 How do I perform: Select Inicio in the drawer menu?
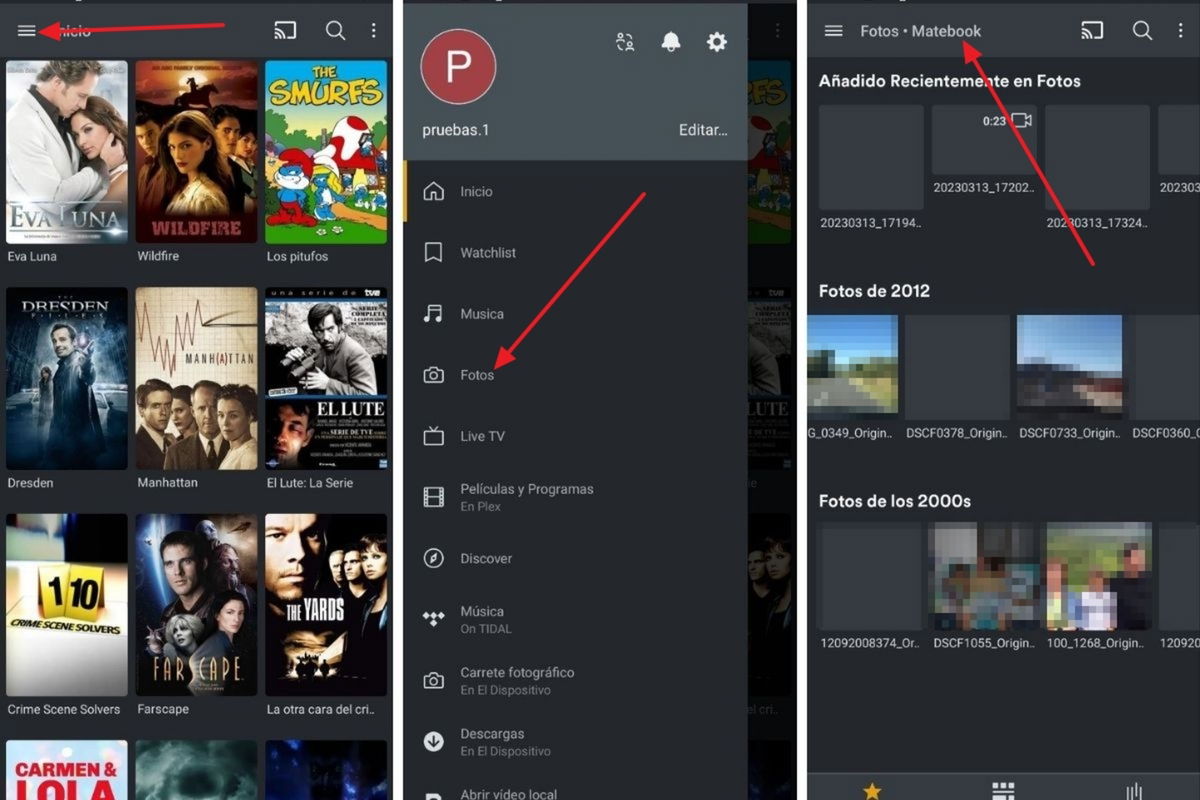575,192
